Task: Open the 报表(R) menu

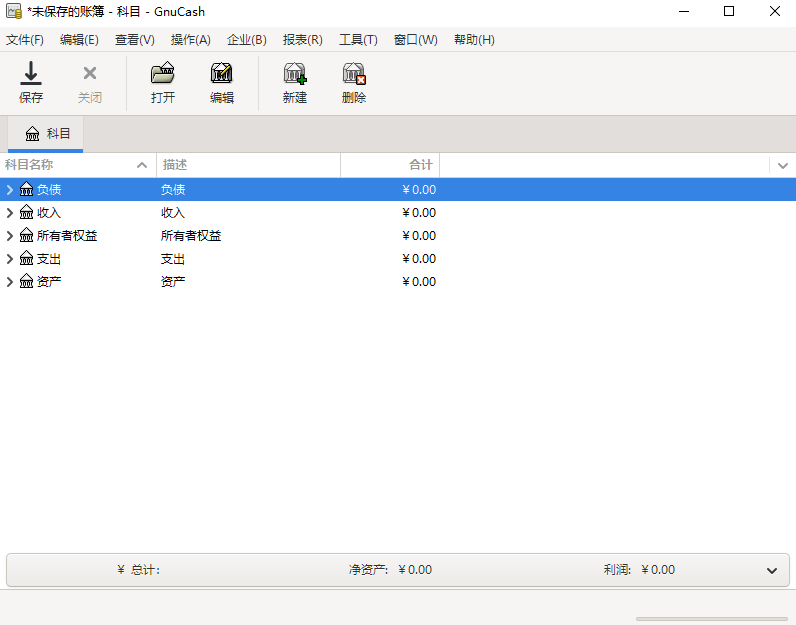Action: [x=303, y=40]
